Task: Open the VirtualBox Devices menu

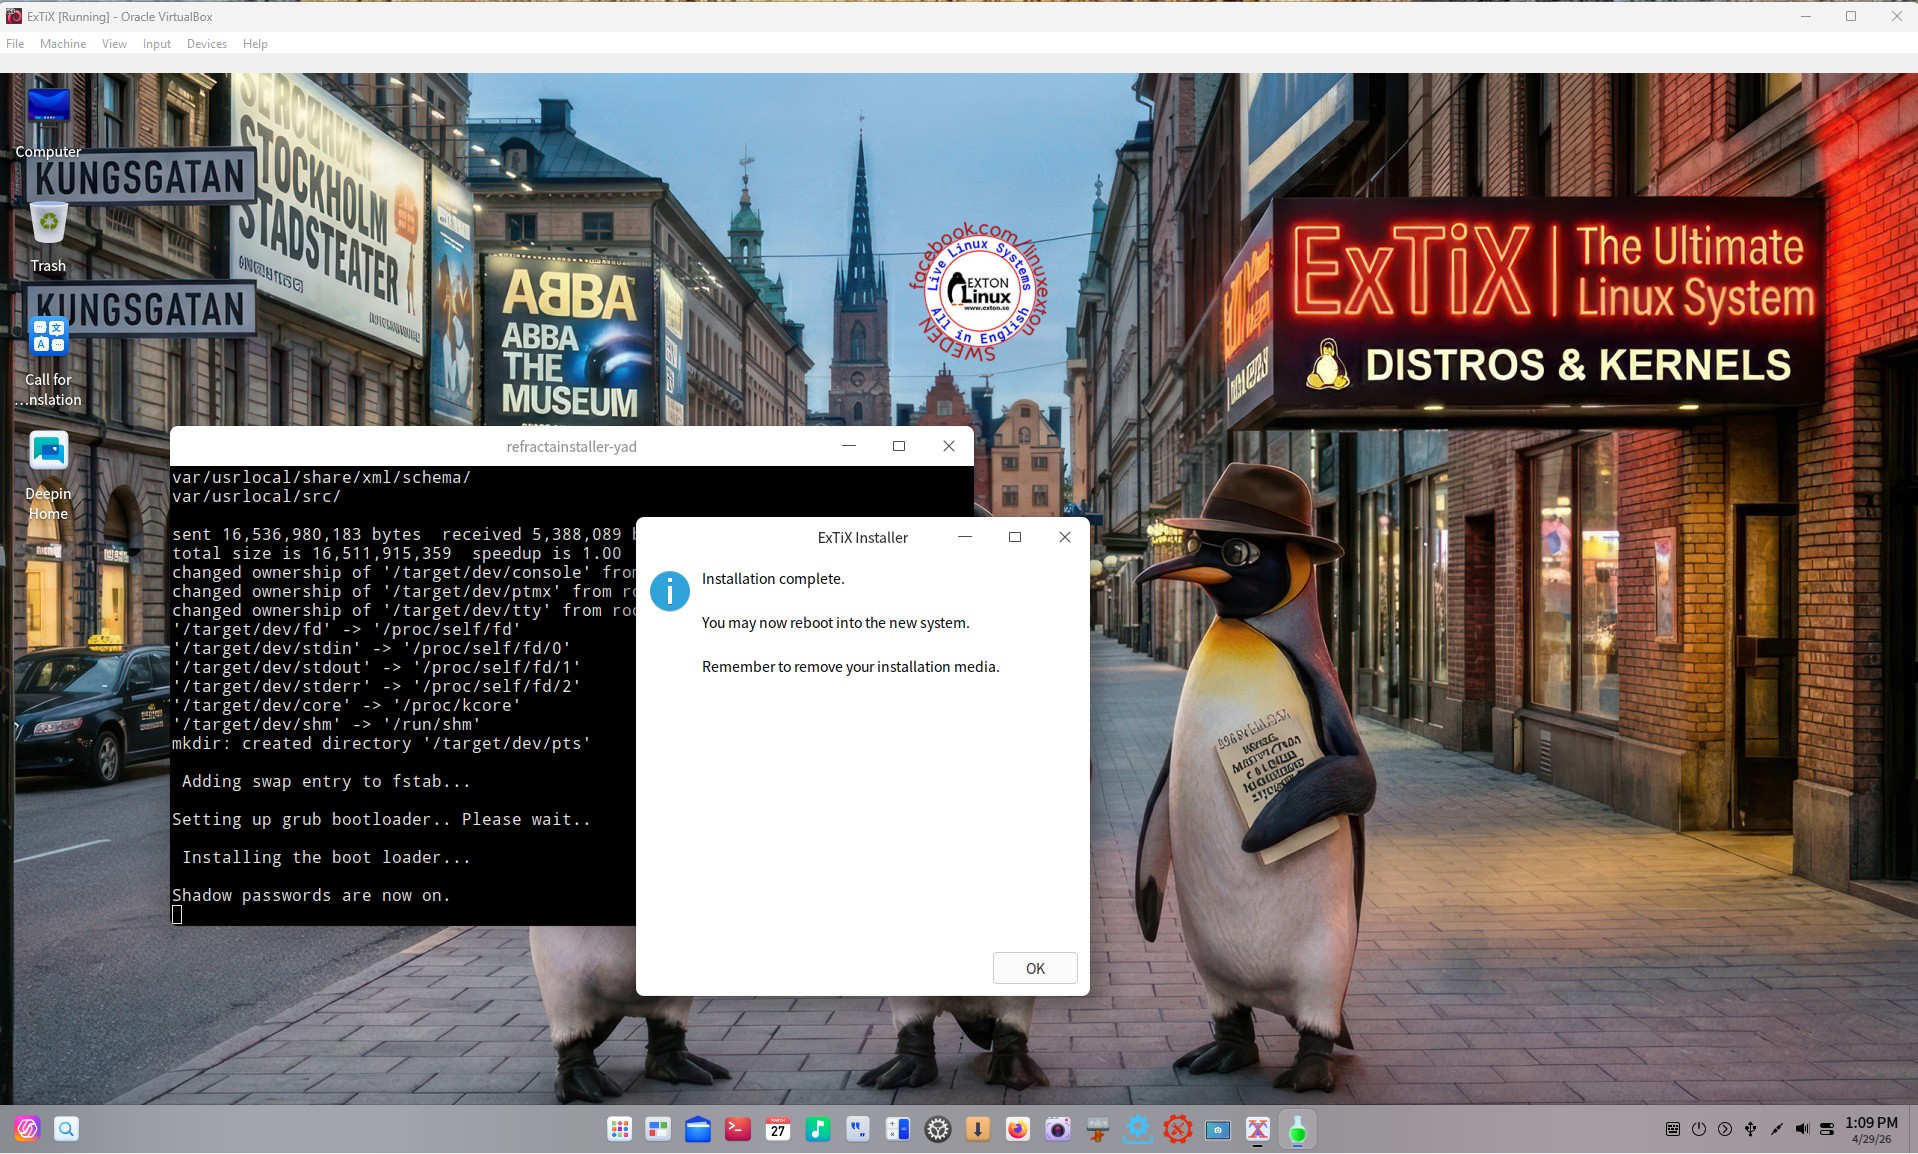Action: pos(207,44)
